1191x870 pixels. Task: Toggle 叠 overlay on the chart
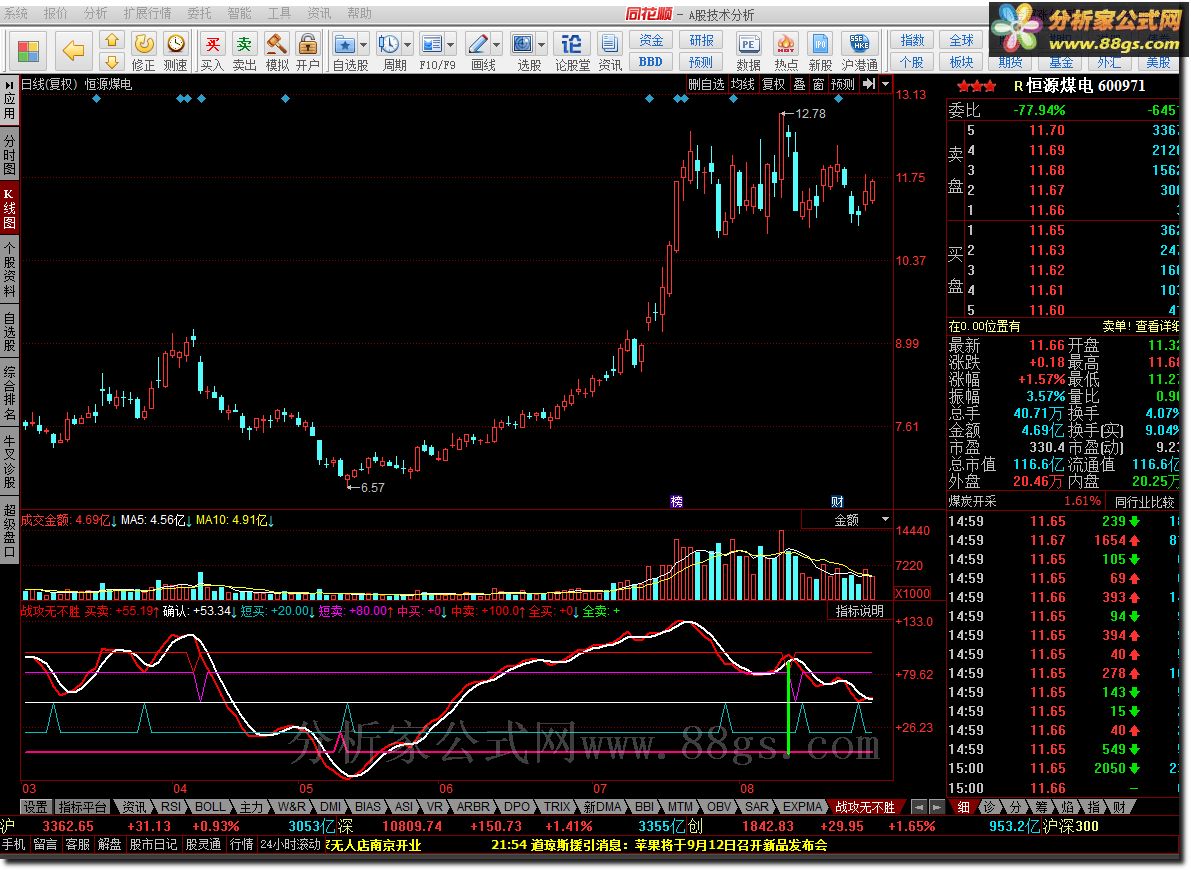pyautogui.click(x=800, y=84)
